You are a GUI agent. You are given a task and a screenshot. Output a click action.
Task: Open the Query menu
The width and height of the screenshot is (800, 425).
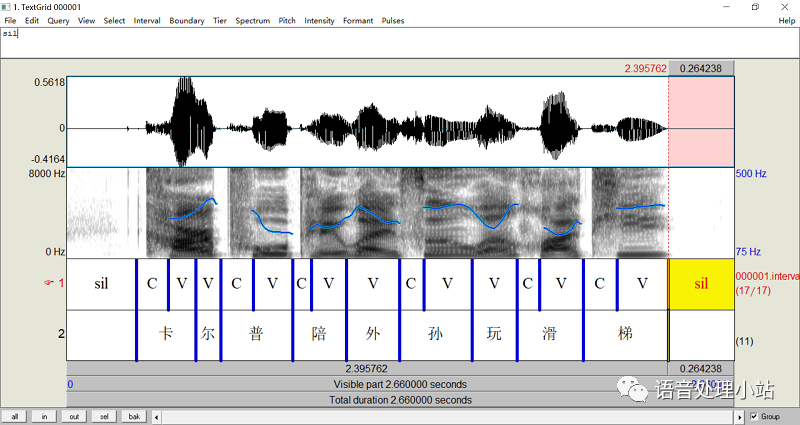pyautogui.click(x=58, y=21)
